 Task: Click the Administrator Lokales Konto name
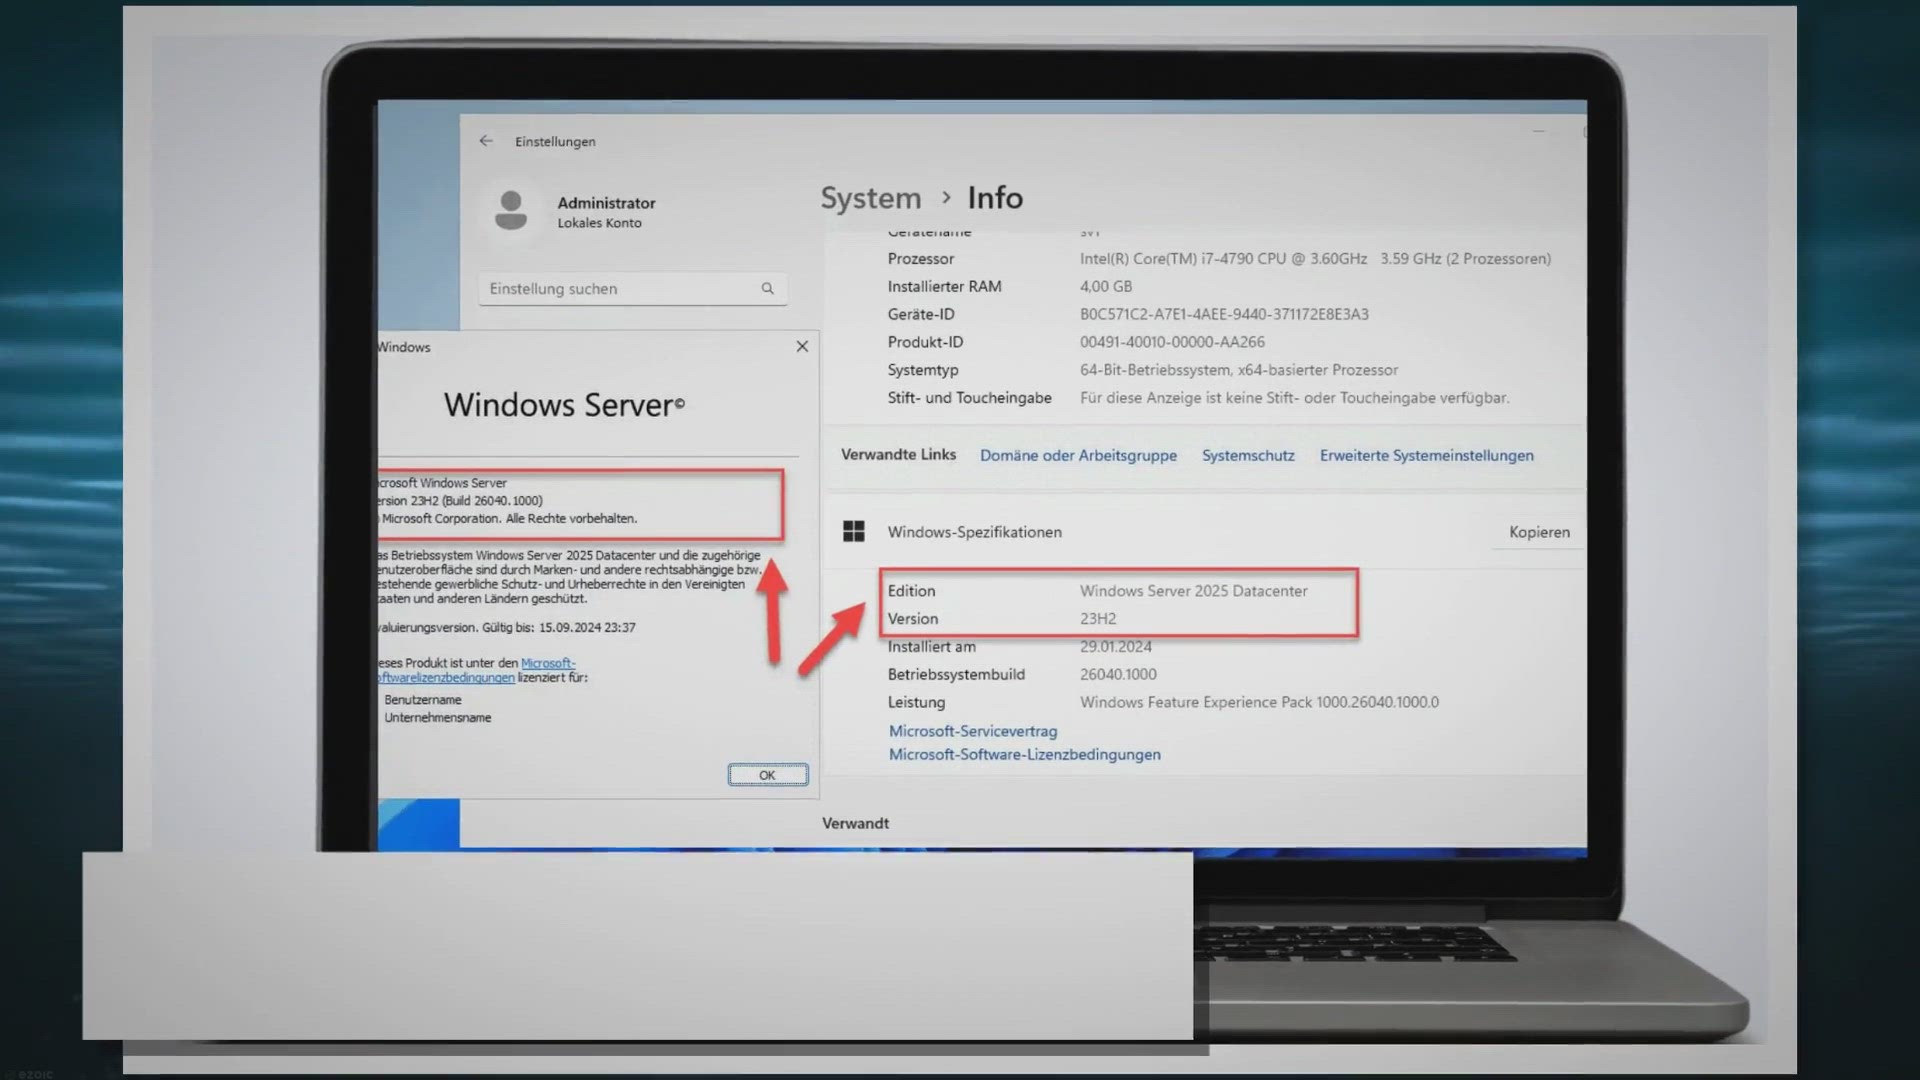pos(606,203)
